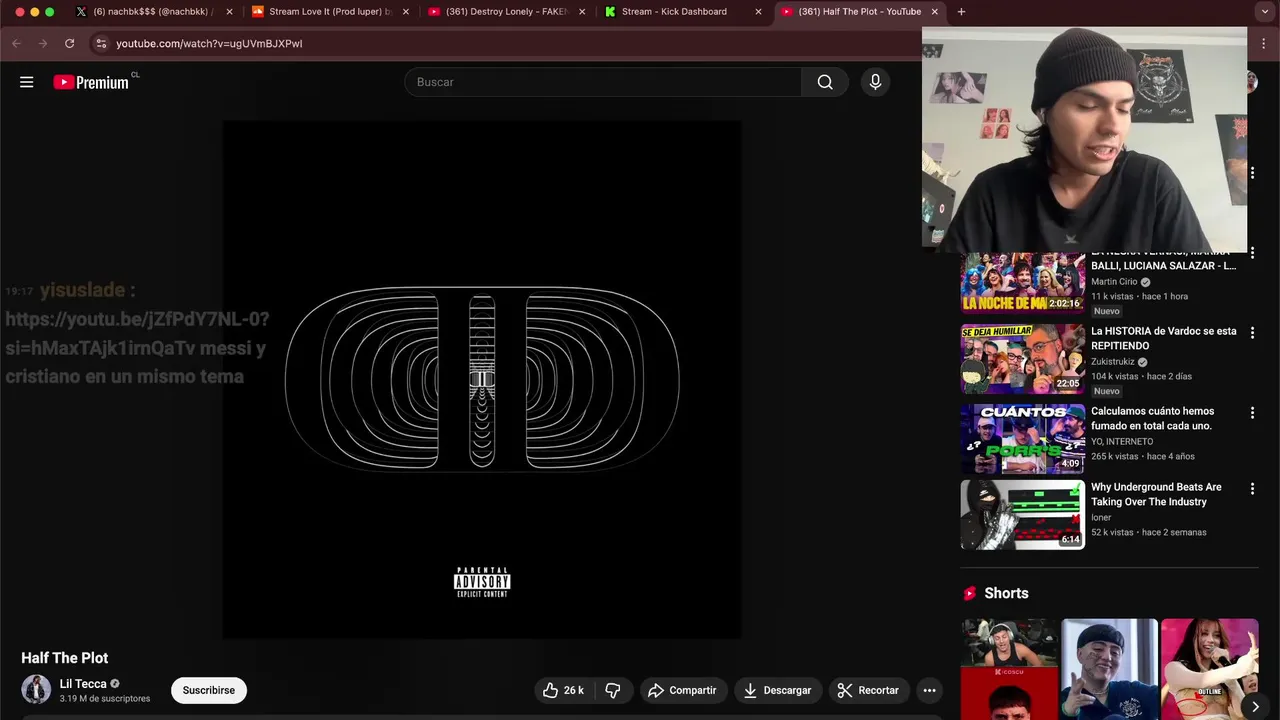Go to YouTube Premium home logo

click(91, 82)
